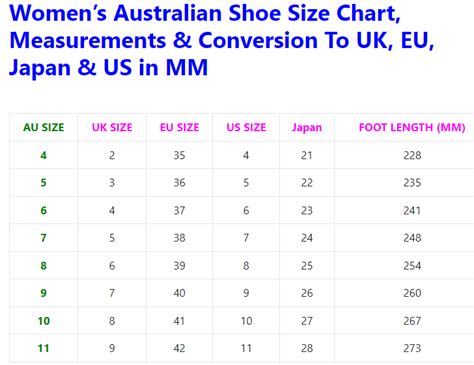Select foot length cell 241
Image resolution: width=474 pixels, height=365 pixels.
(x=412, y=211)
